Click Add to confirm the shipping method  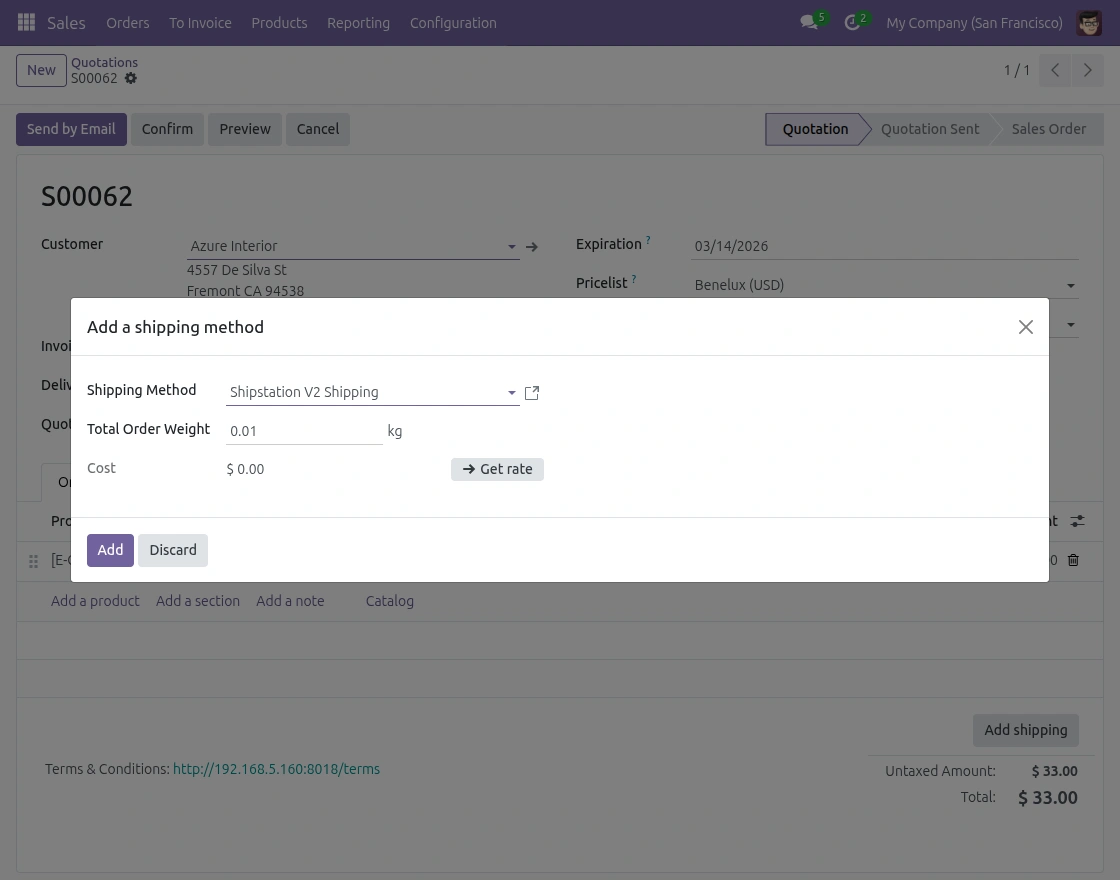coord(110,550)
